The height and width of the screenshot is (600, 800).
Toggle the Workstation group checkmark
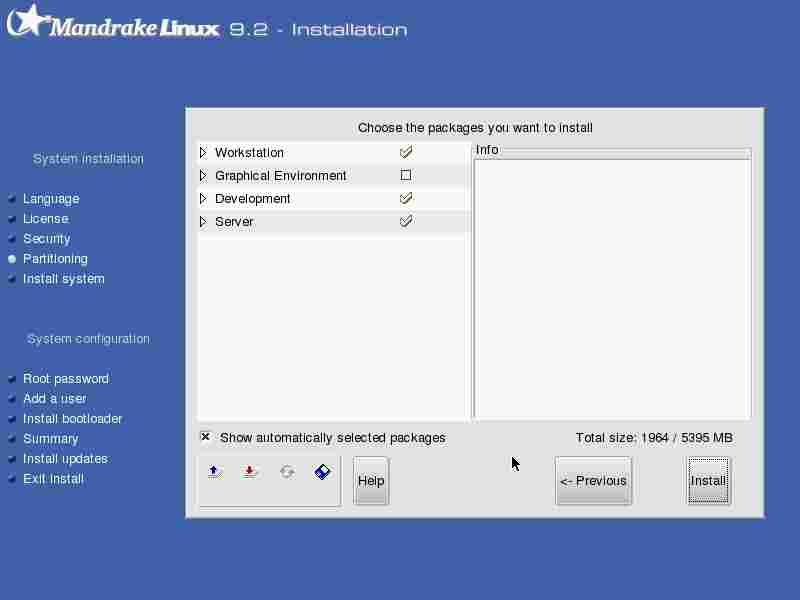click(x=406, y=152)
